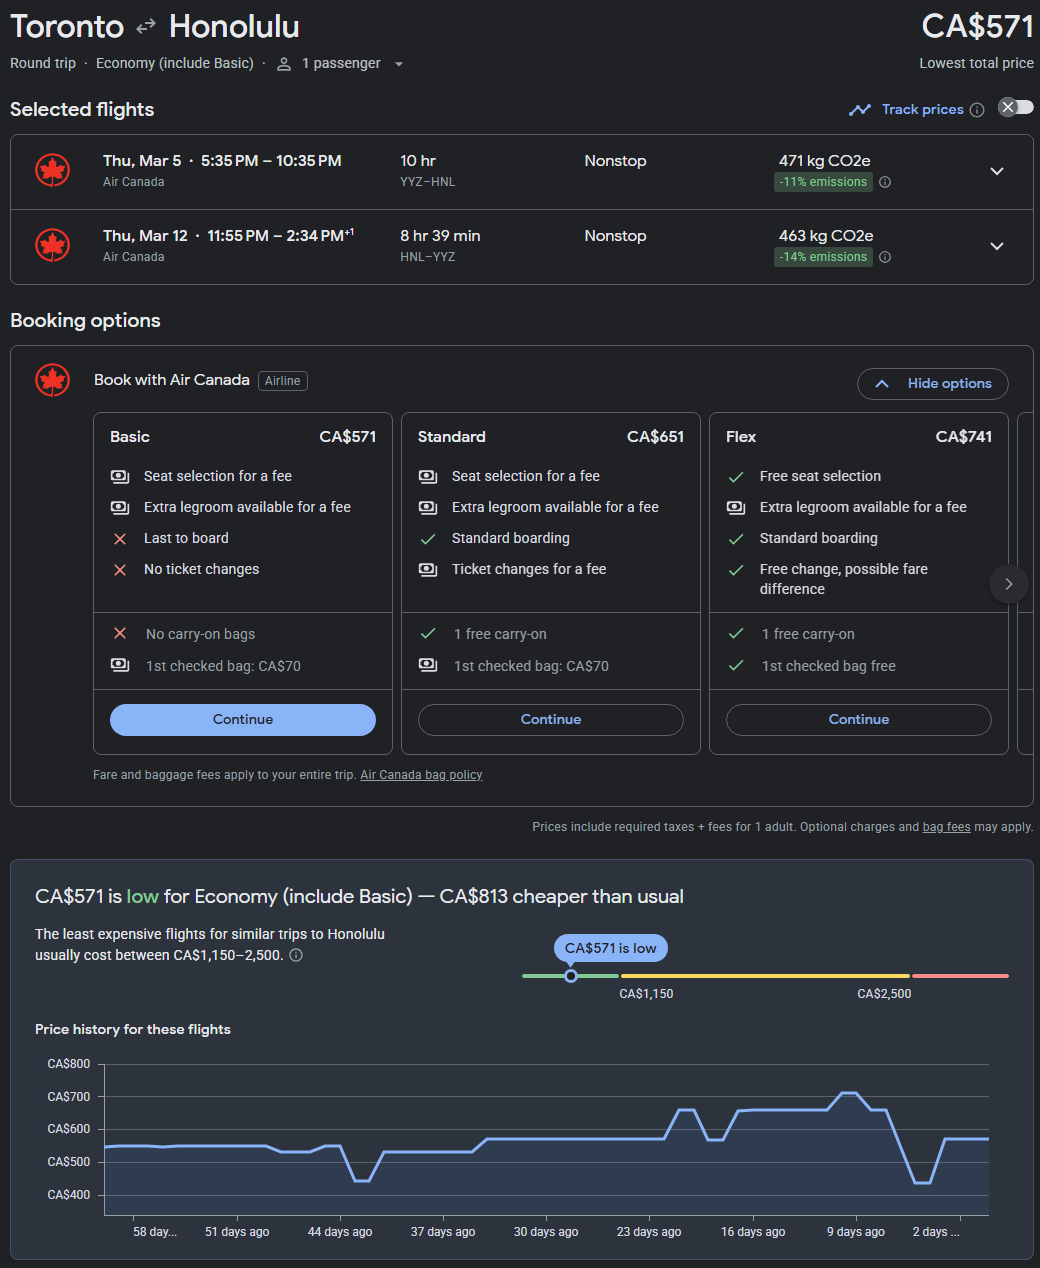The height and width of the screenshot is (1268, 1040).
Task: Click the swap arrows between Toronto and Honolulu
Action: pos(146,27)
